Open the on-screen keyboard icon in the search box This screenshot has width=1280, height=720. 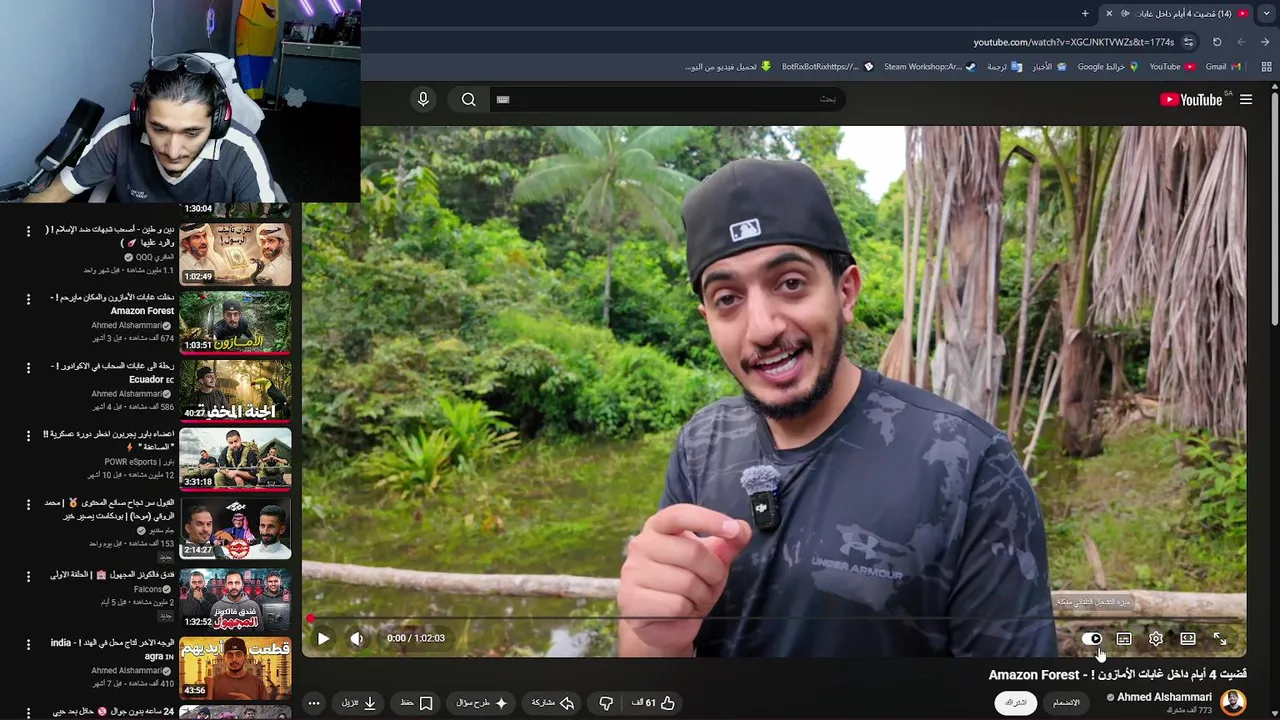[503, 99]
